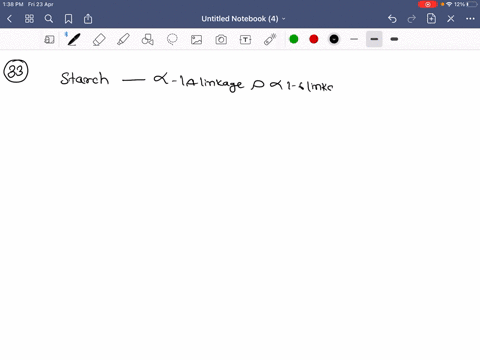Image resolution: width=480 pixels, height=360 pixels.
Task: Tap the 12% battery indicator
Action: (x=465, y=4)
